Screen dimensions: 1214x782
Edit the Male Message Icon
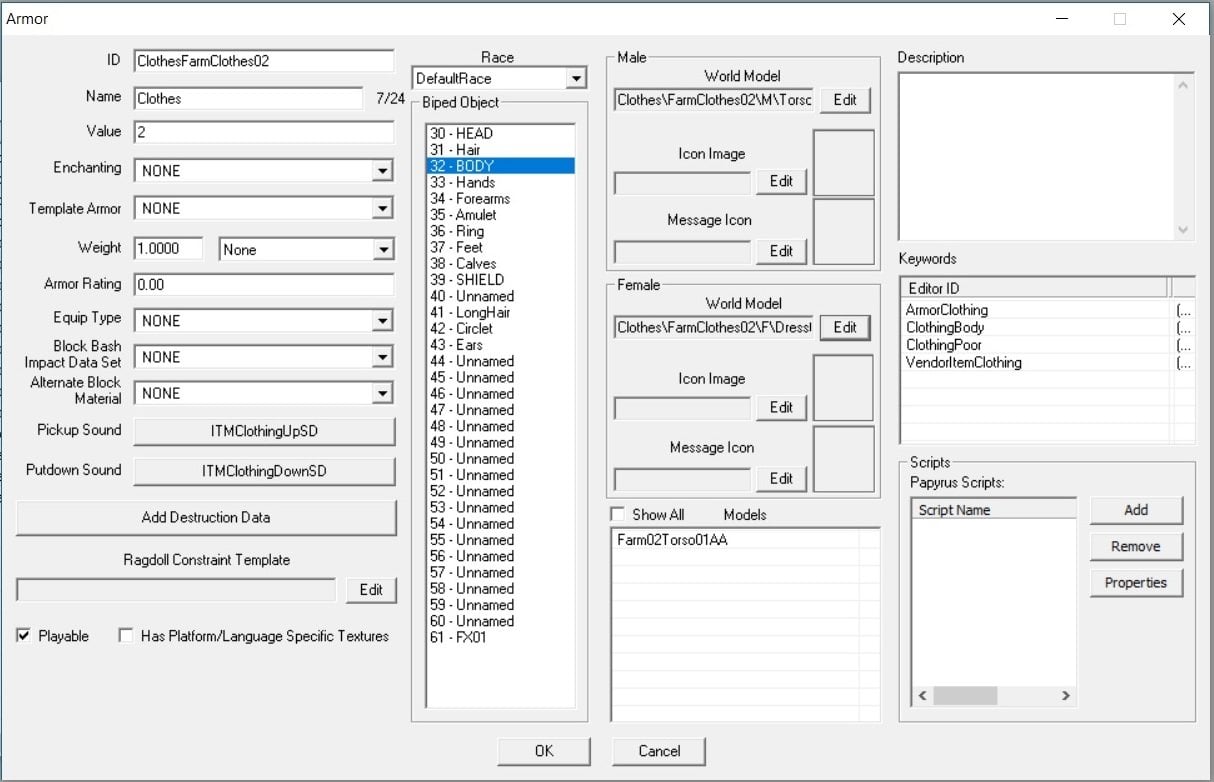[x=781, y=251]
